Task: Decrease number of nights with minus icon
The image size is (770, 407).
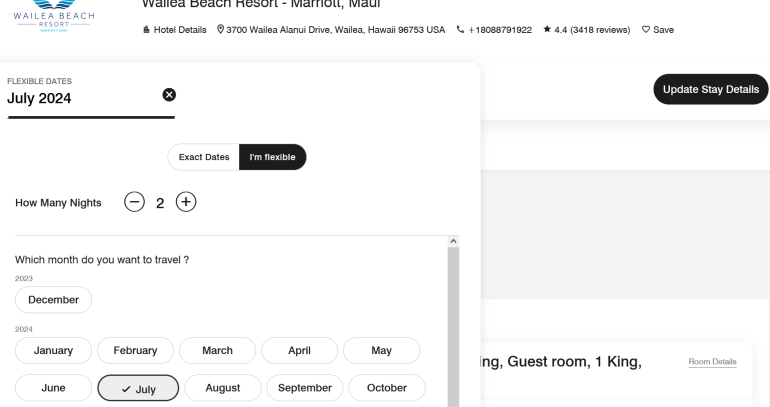Action: (x=134, y=202)
